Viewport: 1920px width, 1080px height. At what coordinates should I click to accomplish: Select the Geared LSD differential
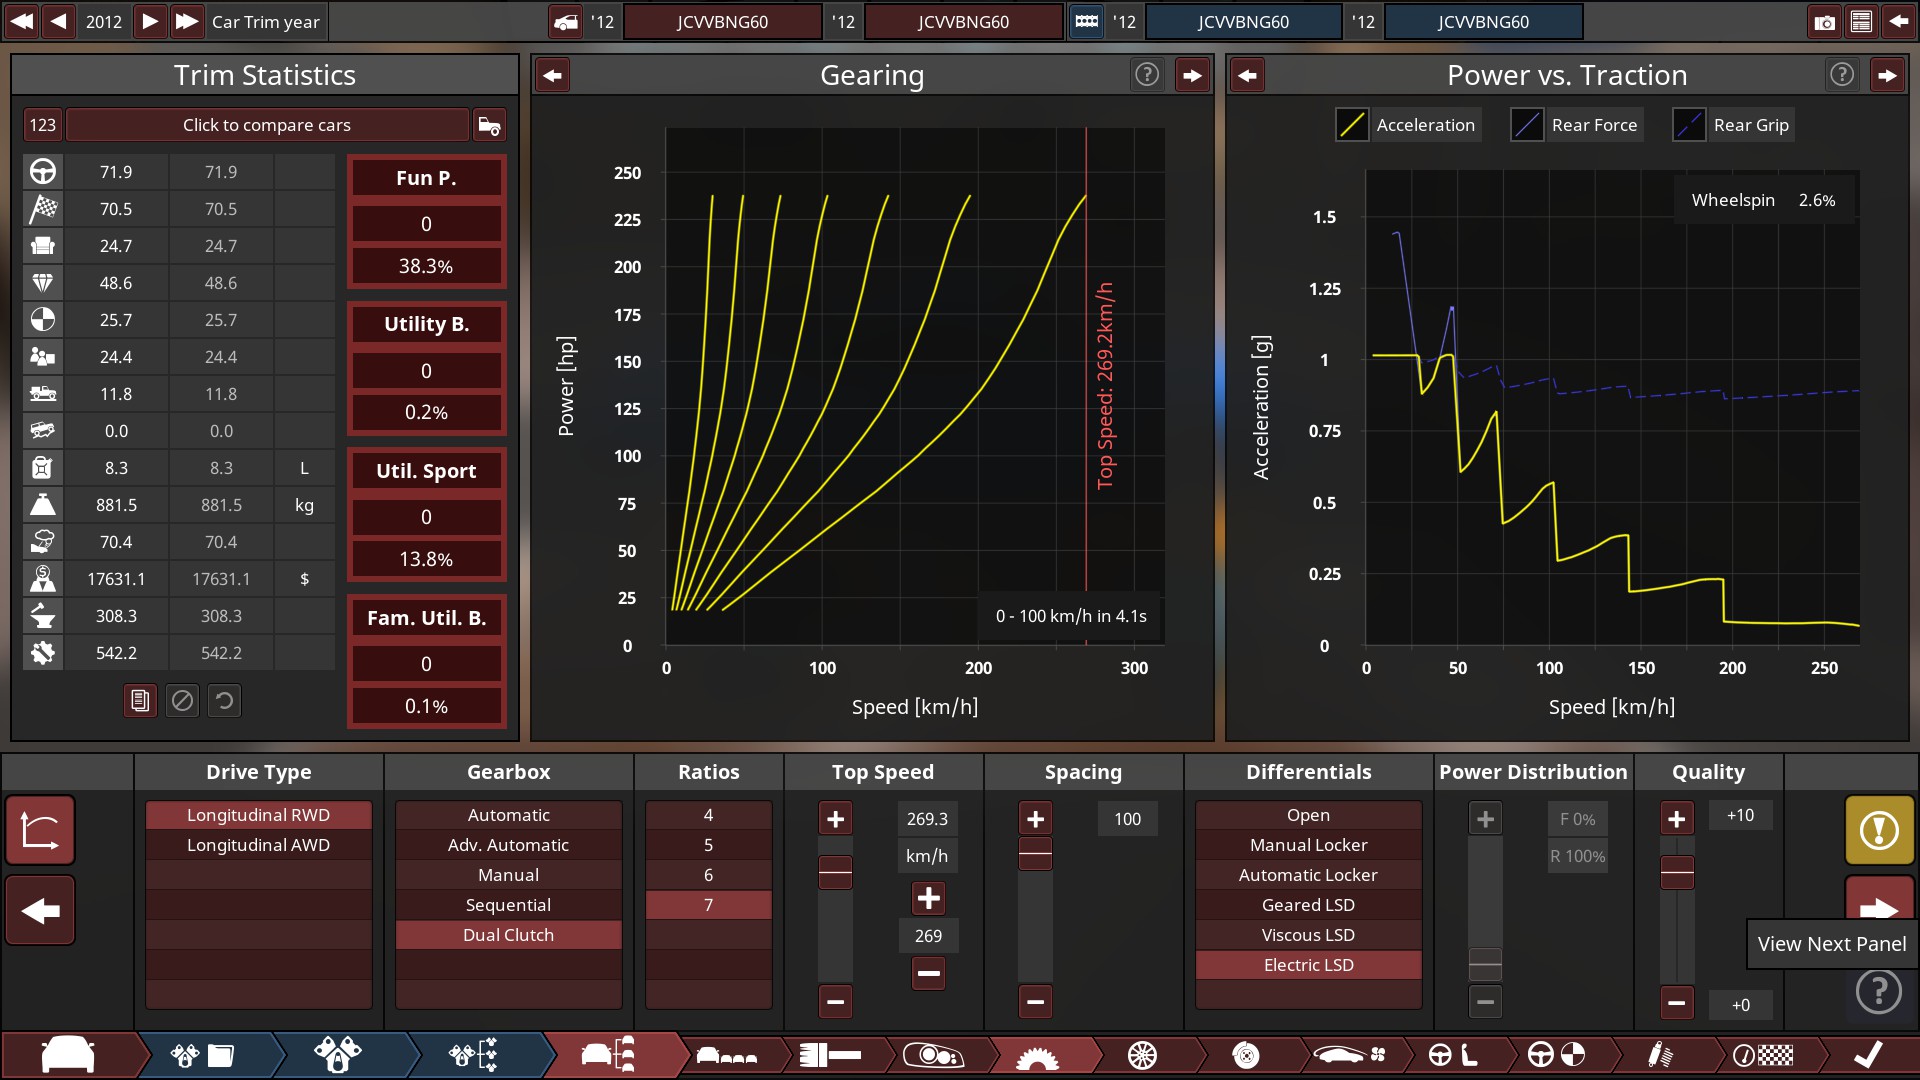(1308, 905)
